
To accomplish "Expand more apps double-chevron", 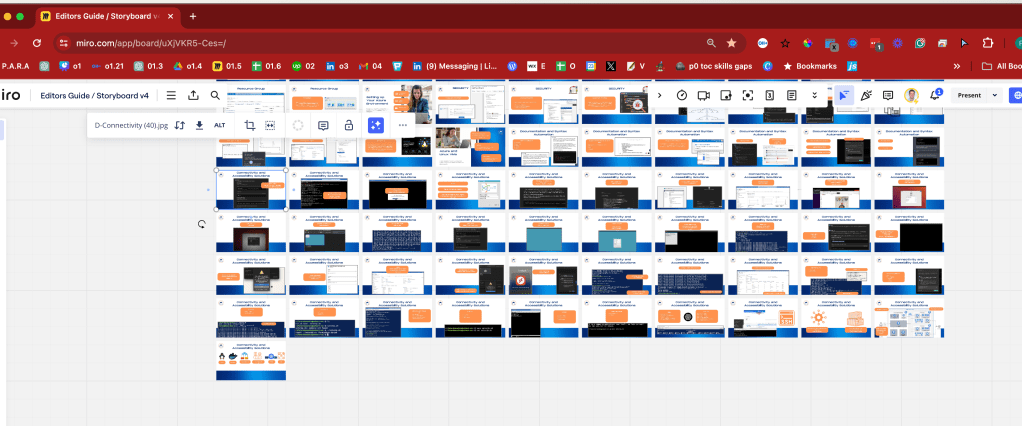I will click(x=814, y=95).
